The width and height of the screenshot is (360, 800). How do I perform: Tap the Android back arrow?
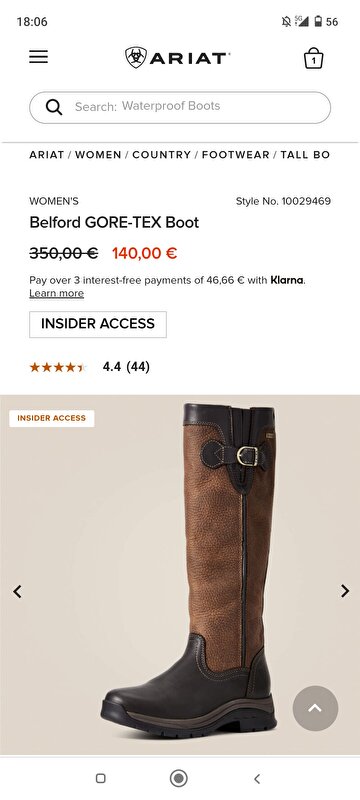pyautogui.click(x=257, y=779)
